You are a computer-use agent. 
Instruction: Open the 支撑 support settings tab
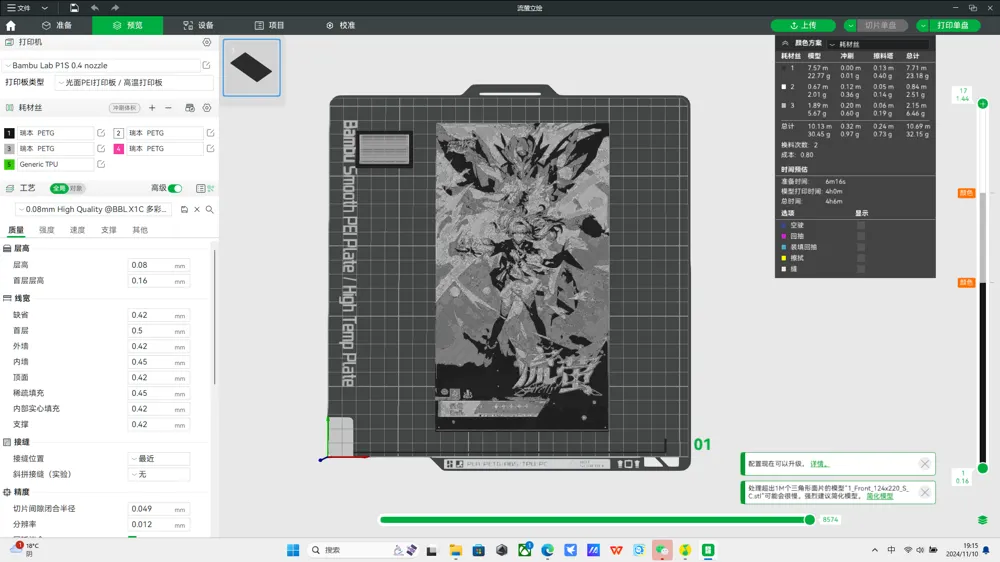108,230
